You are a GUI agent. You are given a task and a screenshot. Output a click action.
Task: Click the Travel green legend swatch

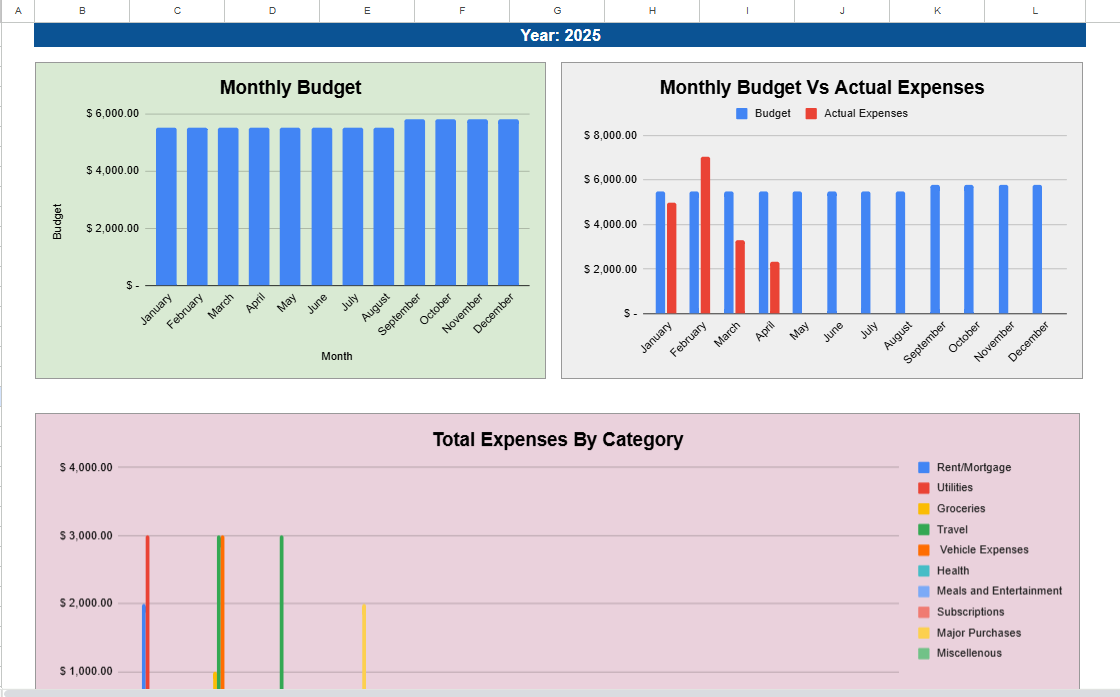coord(923,529)
